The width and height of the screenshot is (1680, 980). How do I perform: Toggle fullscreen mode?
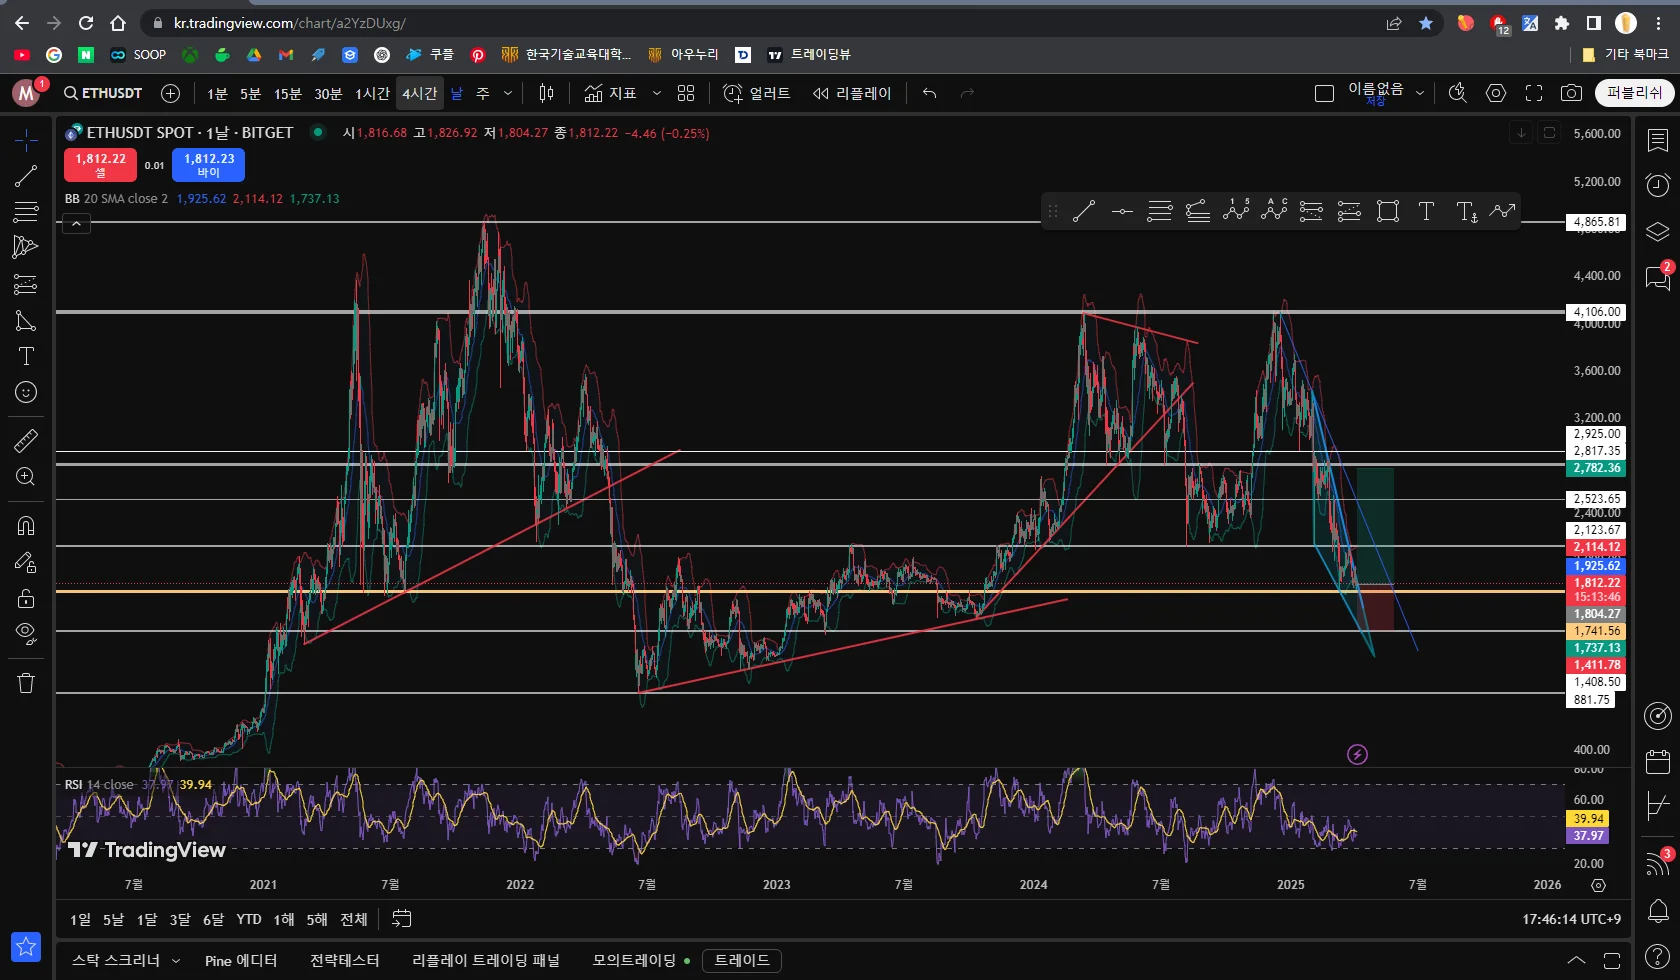pyautogui.click(x=1534, y=93)
